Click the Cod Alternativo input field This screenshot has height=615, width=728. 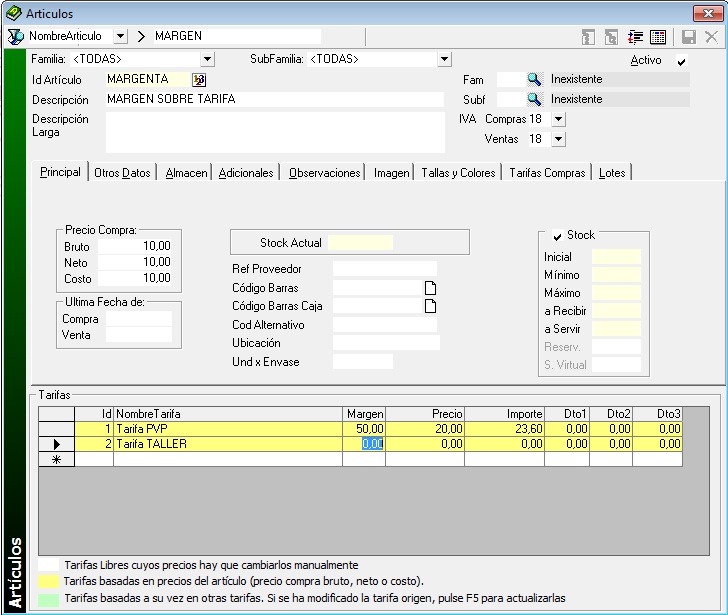(x=385, y=324)
